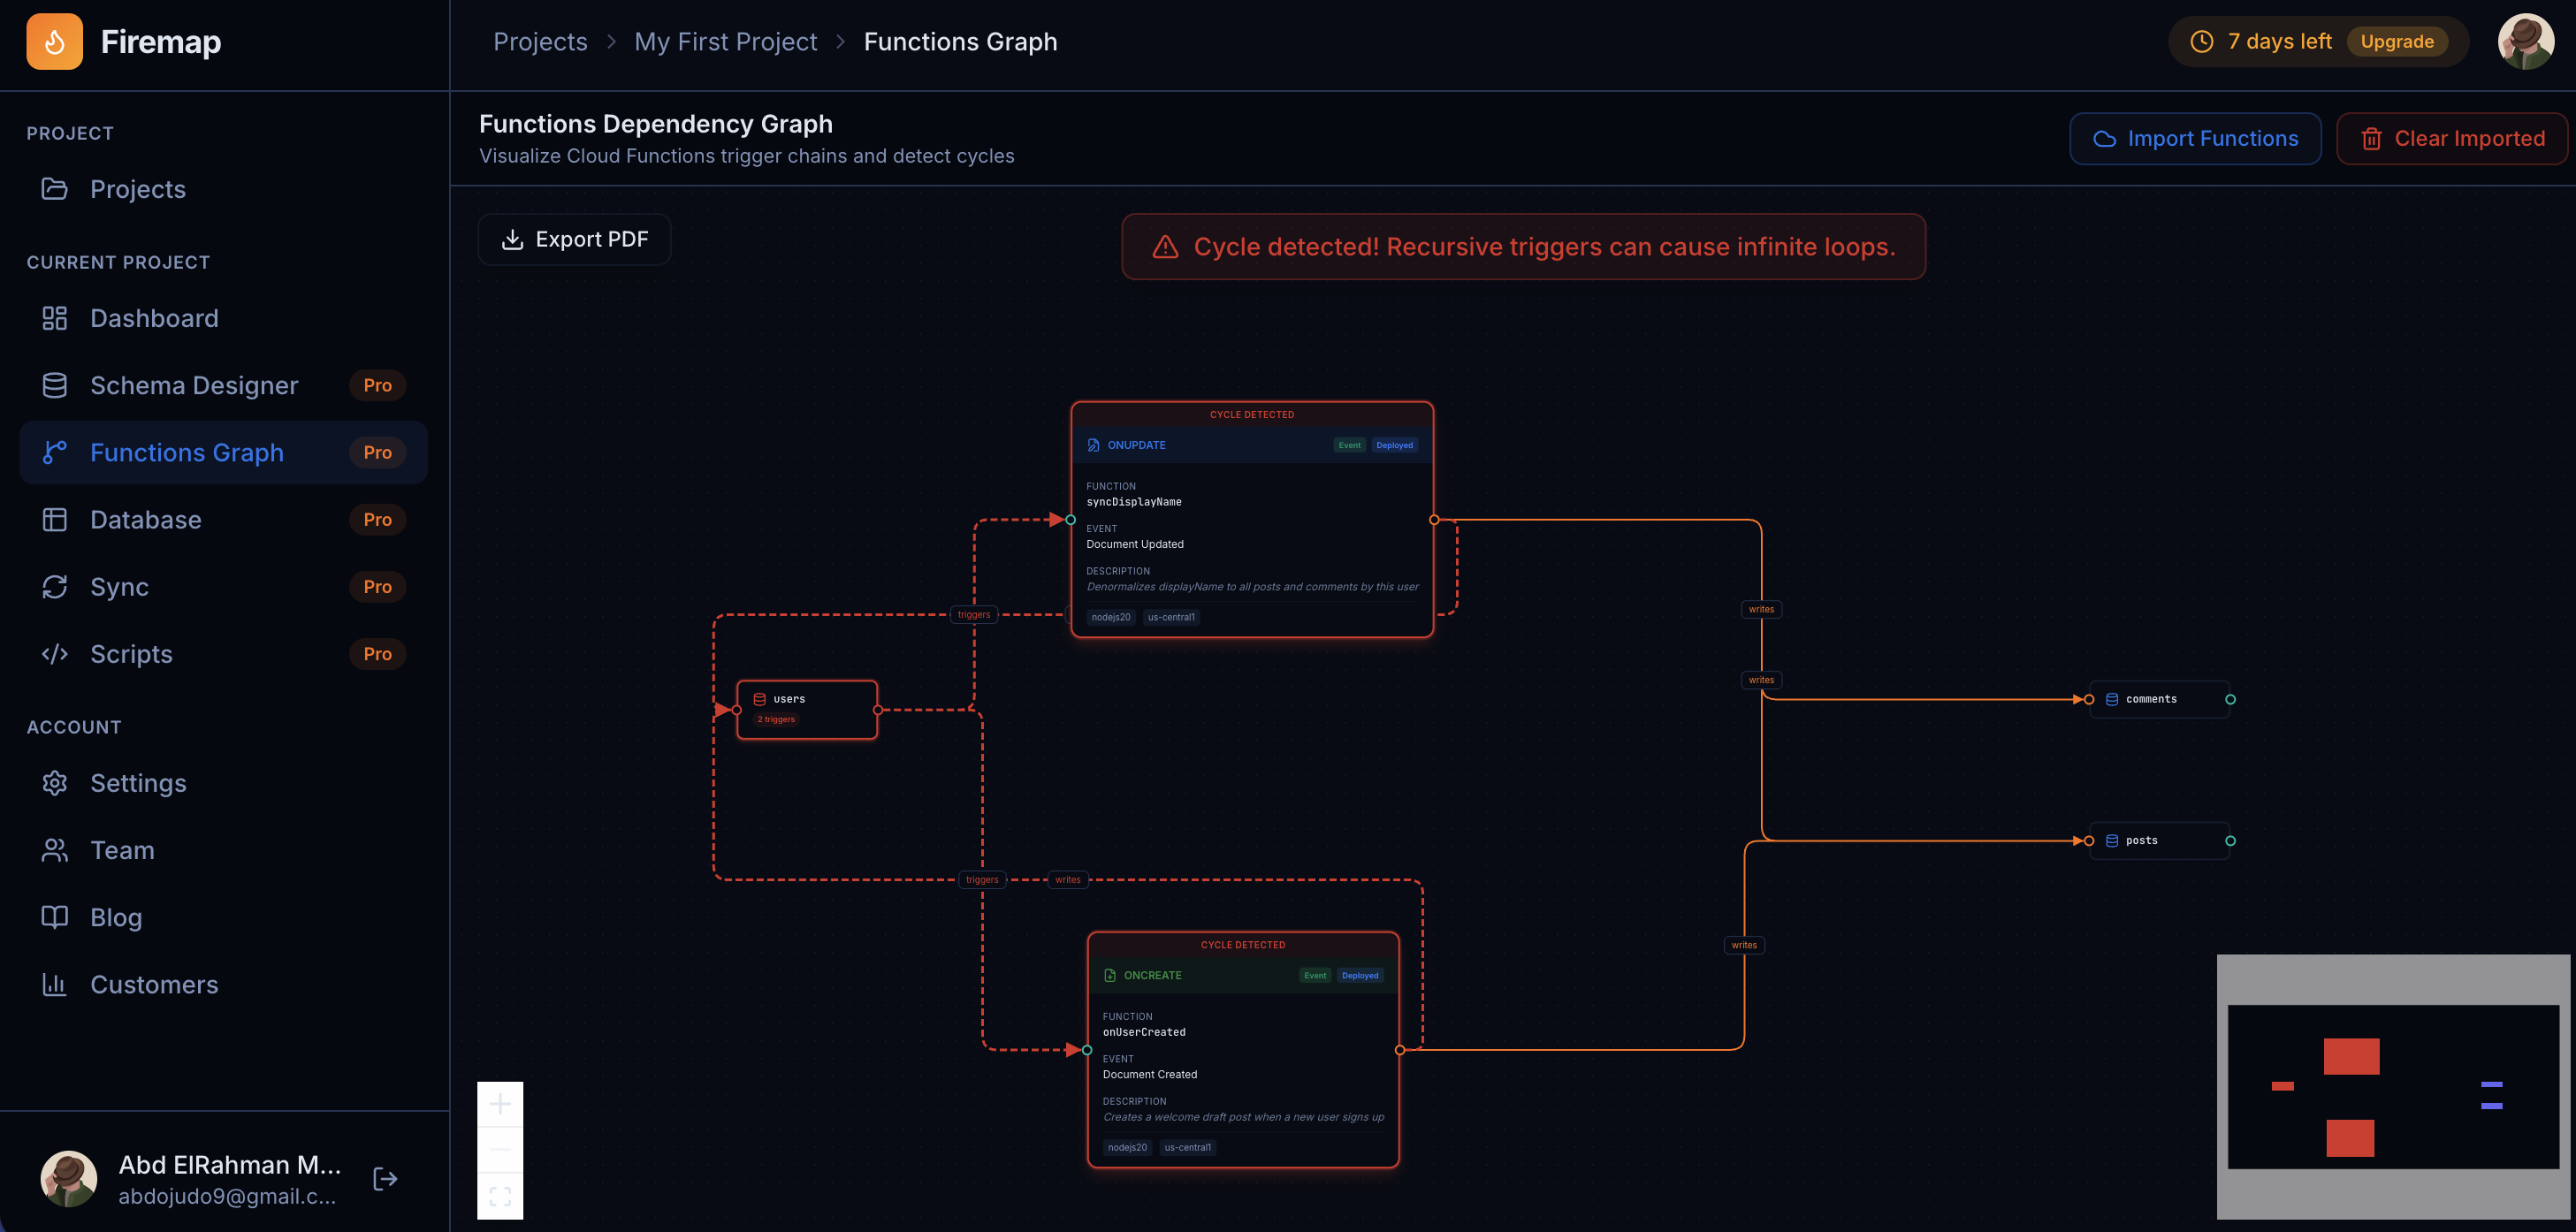The width and height of the screenshot is (2576, 1232).
Task: Click the Import Functions button
Action: [2195, 138]
